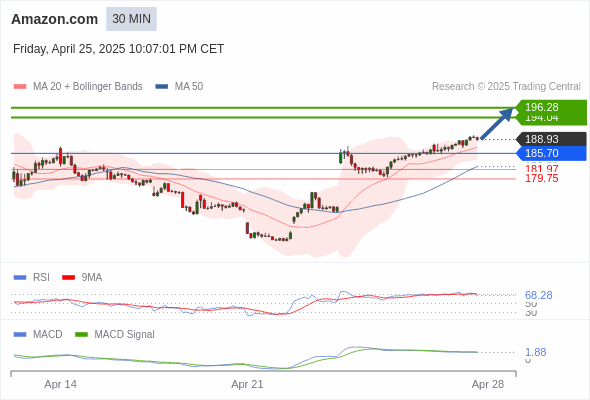Click the 'Research © 2025 Trading Central' credit
The image size is (590, 400).
click(x=506, y=87)
